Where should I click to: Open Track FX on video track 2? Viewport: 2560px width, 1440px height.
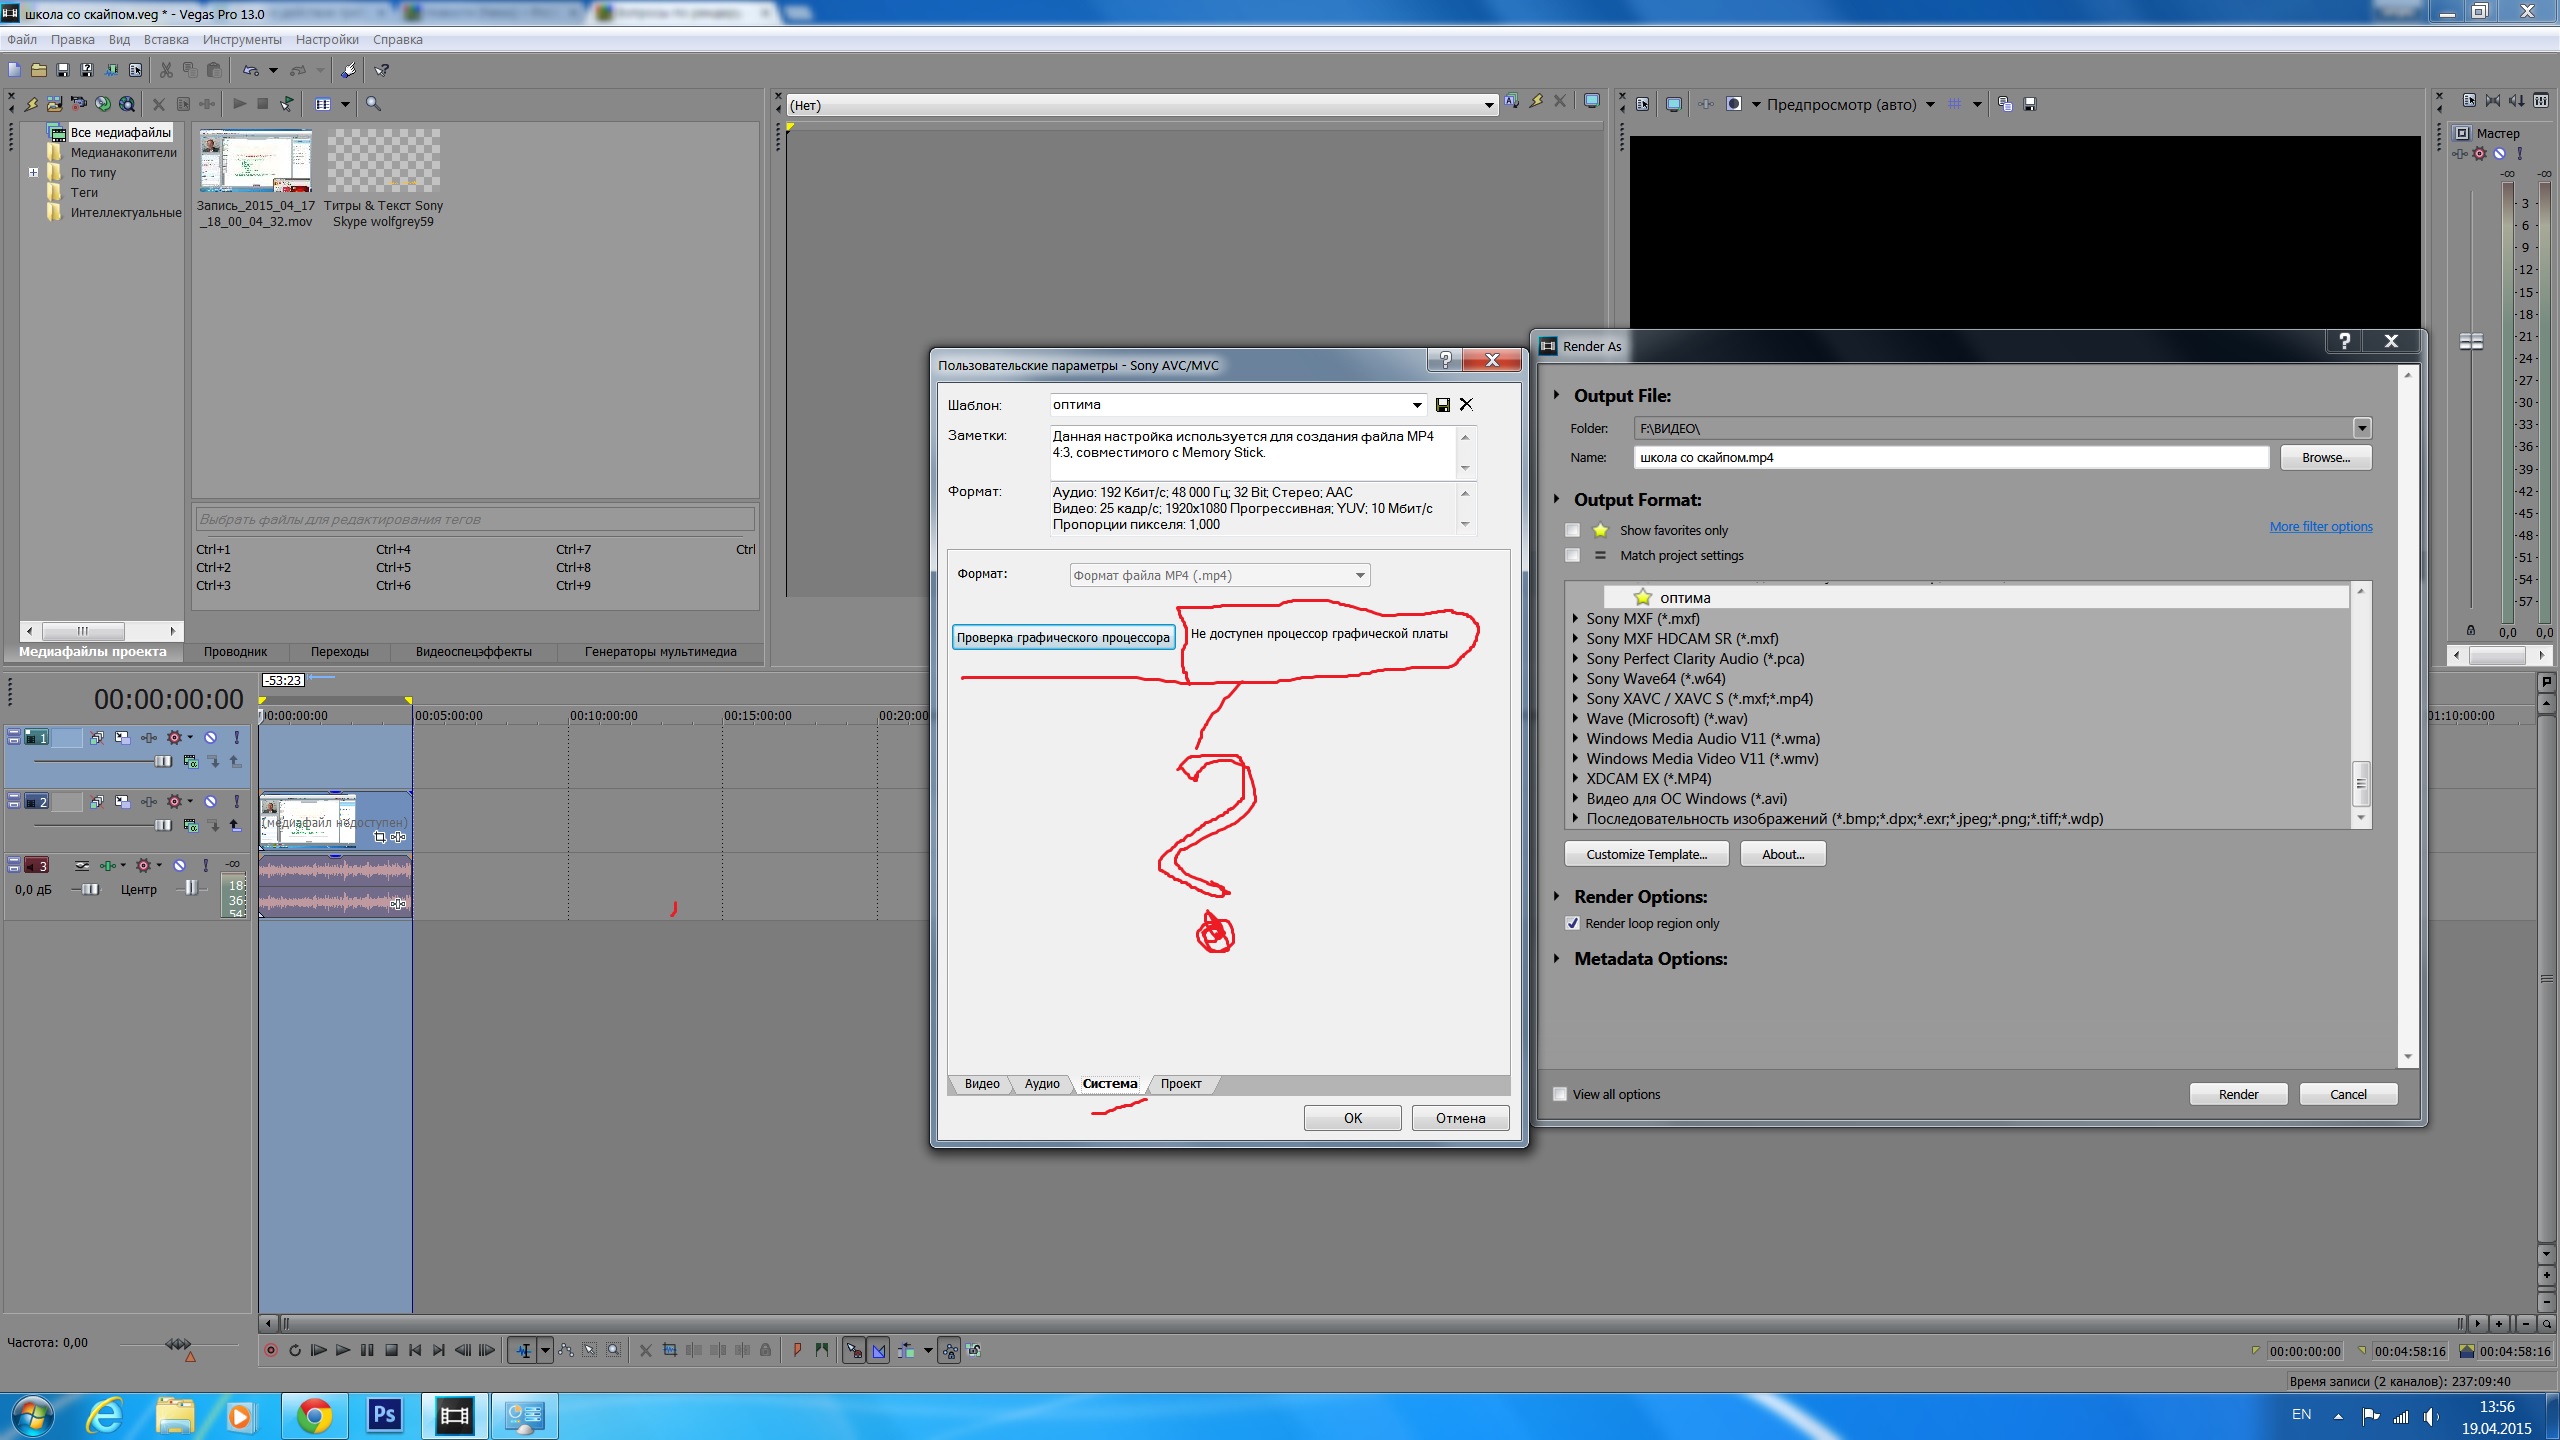[149, 802]
